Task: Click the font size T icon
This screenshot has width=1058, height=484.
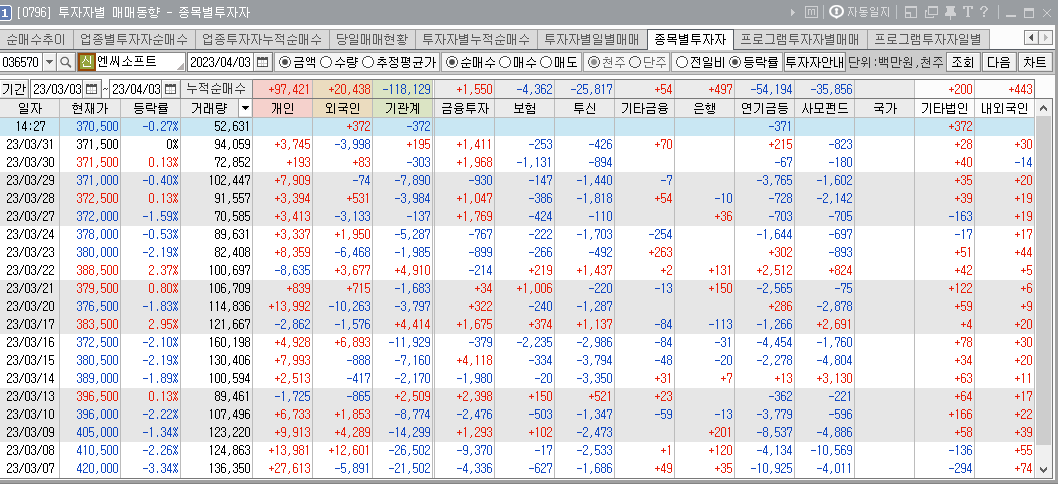Action: point(968,12)
